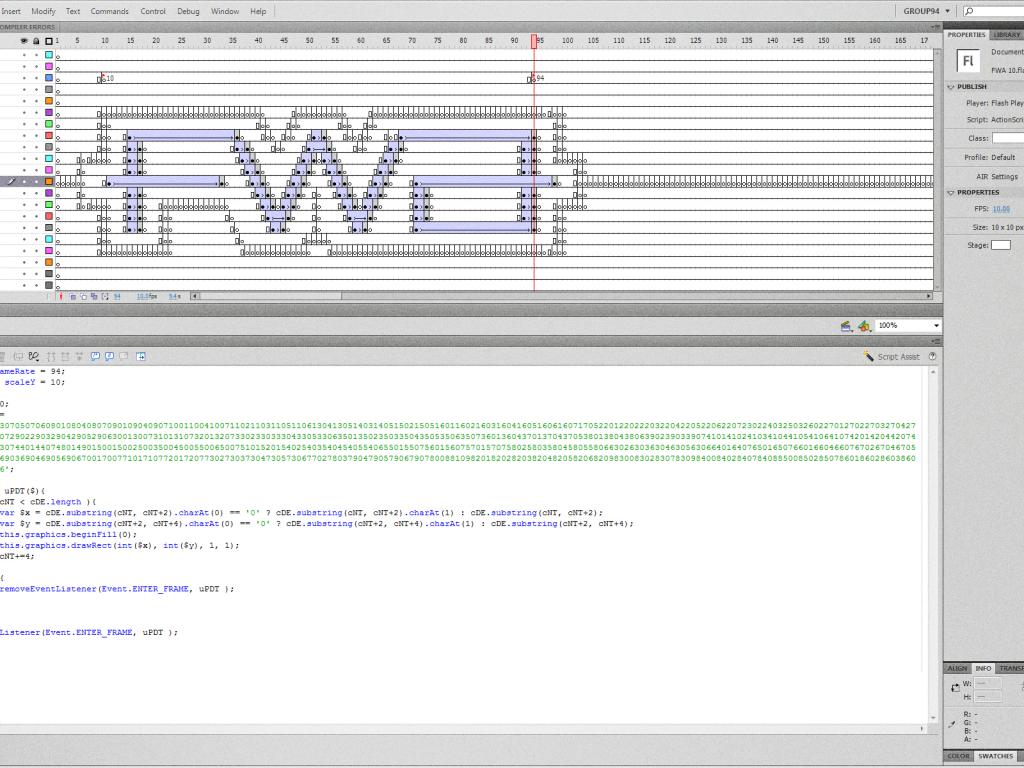Screen dimensions: 1024x768
Task: Toggle Show All Layers as Outlines
Action: 48,41
